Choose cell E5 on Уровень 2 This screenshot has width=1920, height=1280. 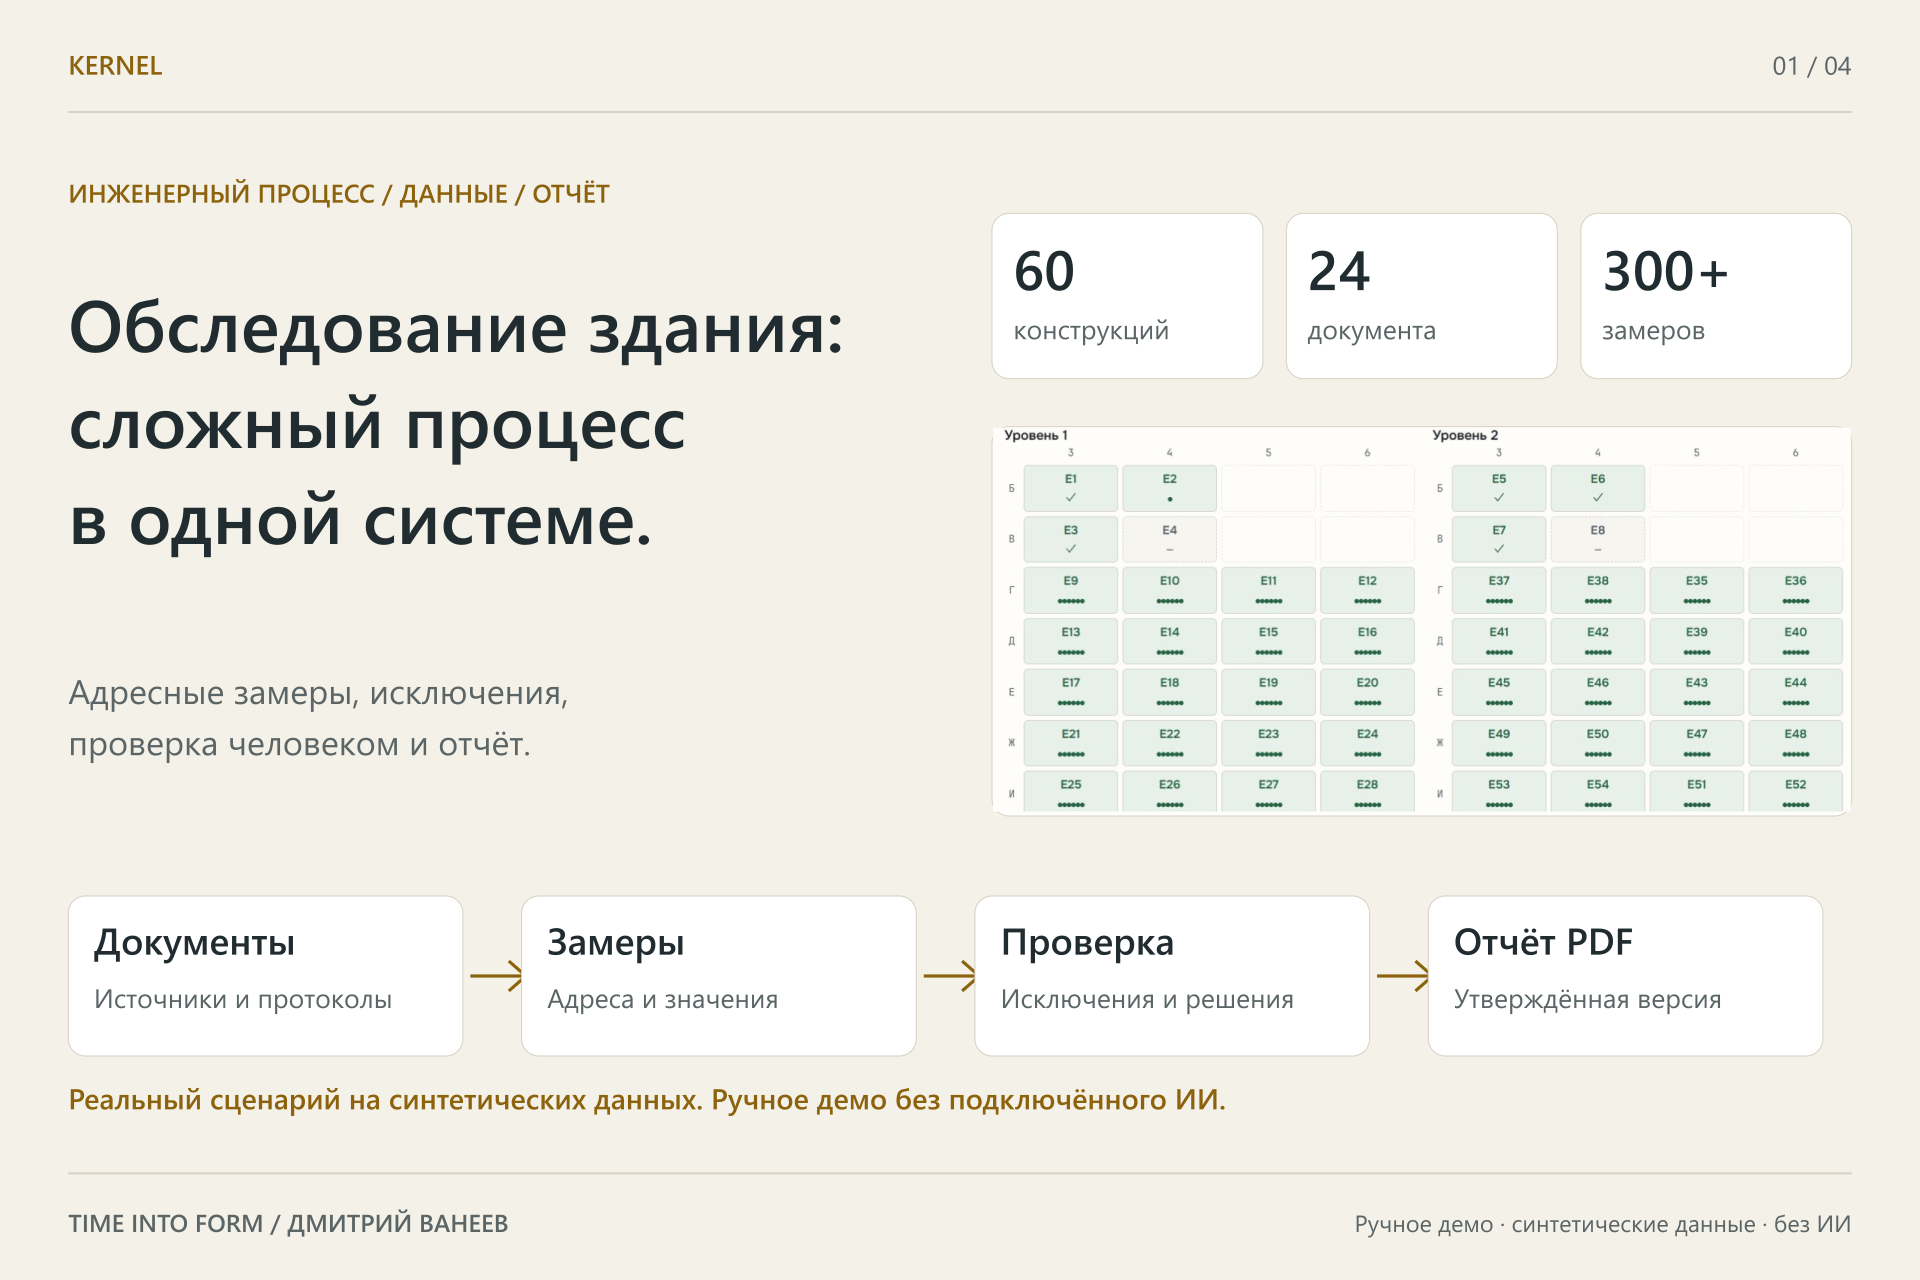tap(1498, 488)
